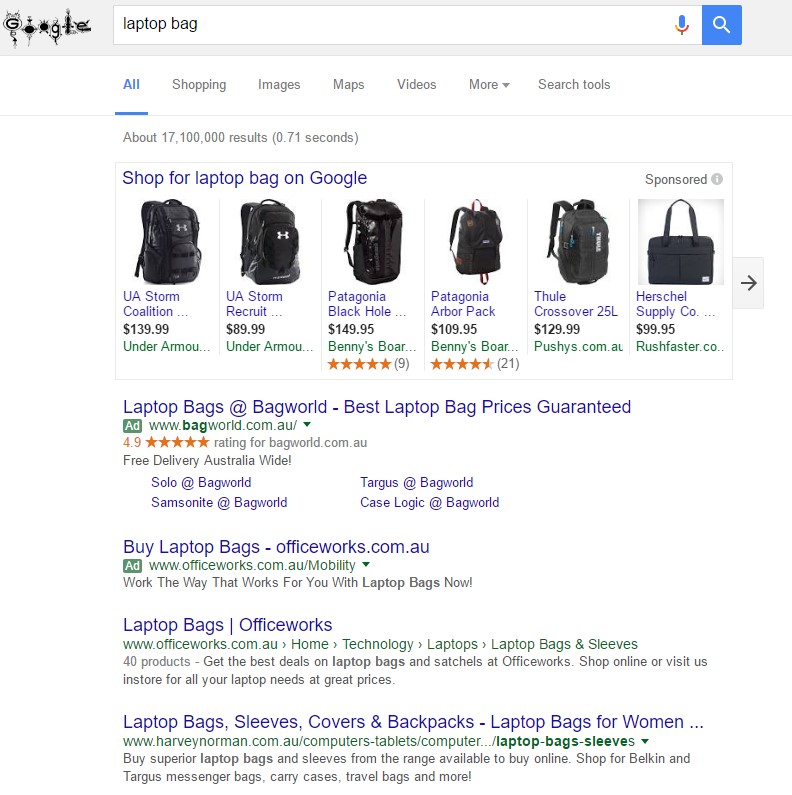
Task: Open Search tools options
Action: coord(574,85)
